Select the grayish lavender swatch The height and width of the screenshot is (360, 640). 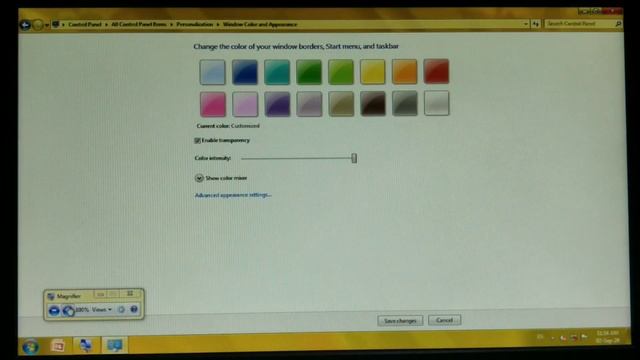pos(309,104)
